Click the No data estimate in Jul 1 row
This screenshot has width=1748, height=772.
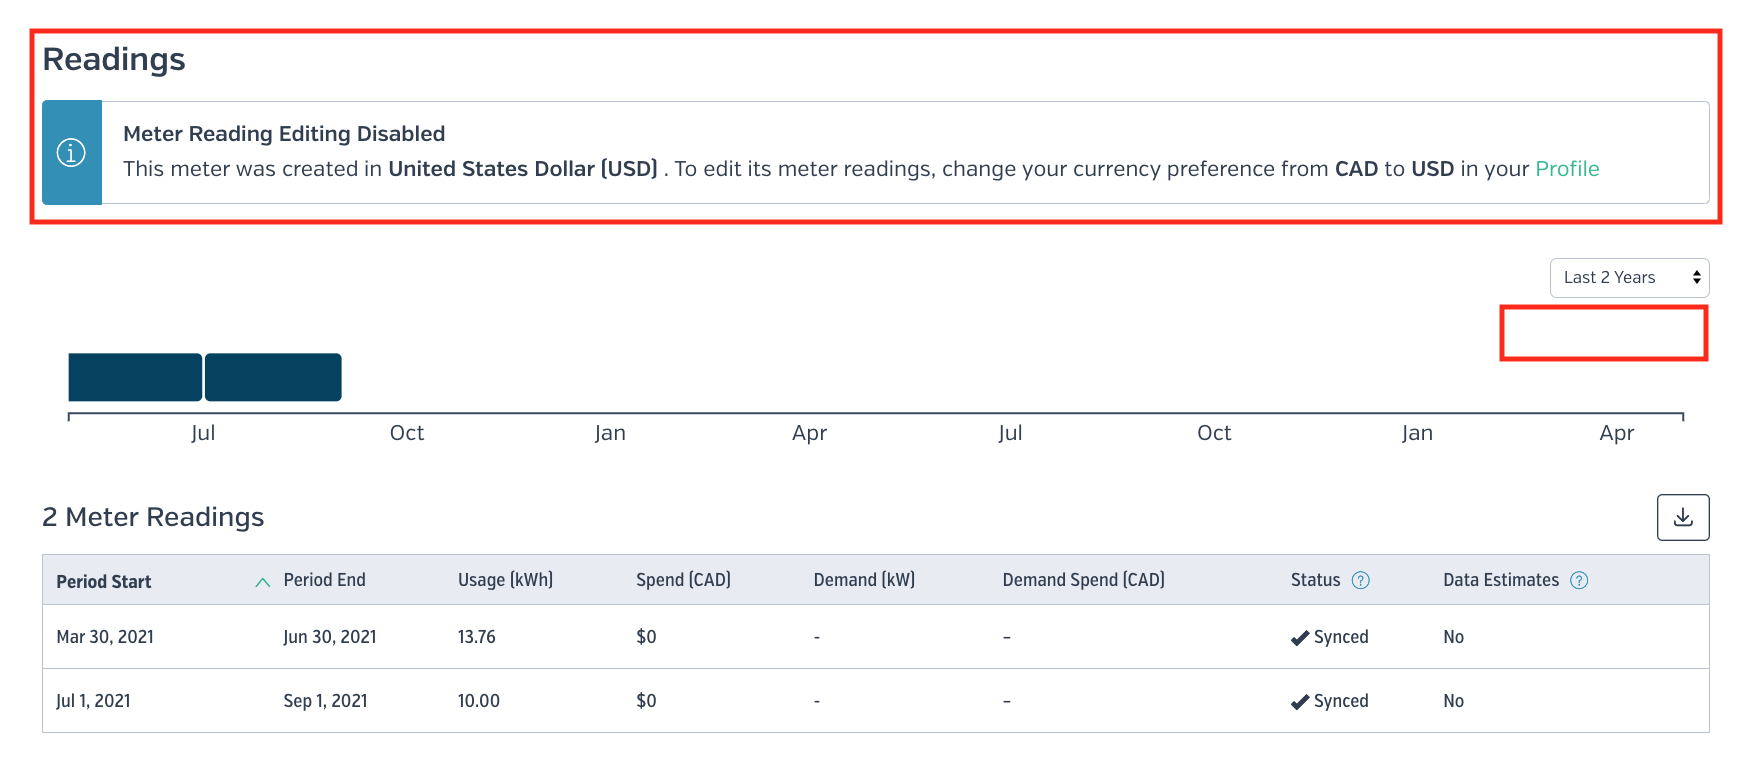pos(1453,701)
